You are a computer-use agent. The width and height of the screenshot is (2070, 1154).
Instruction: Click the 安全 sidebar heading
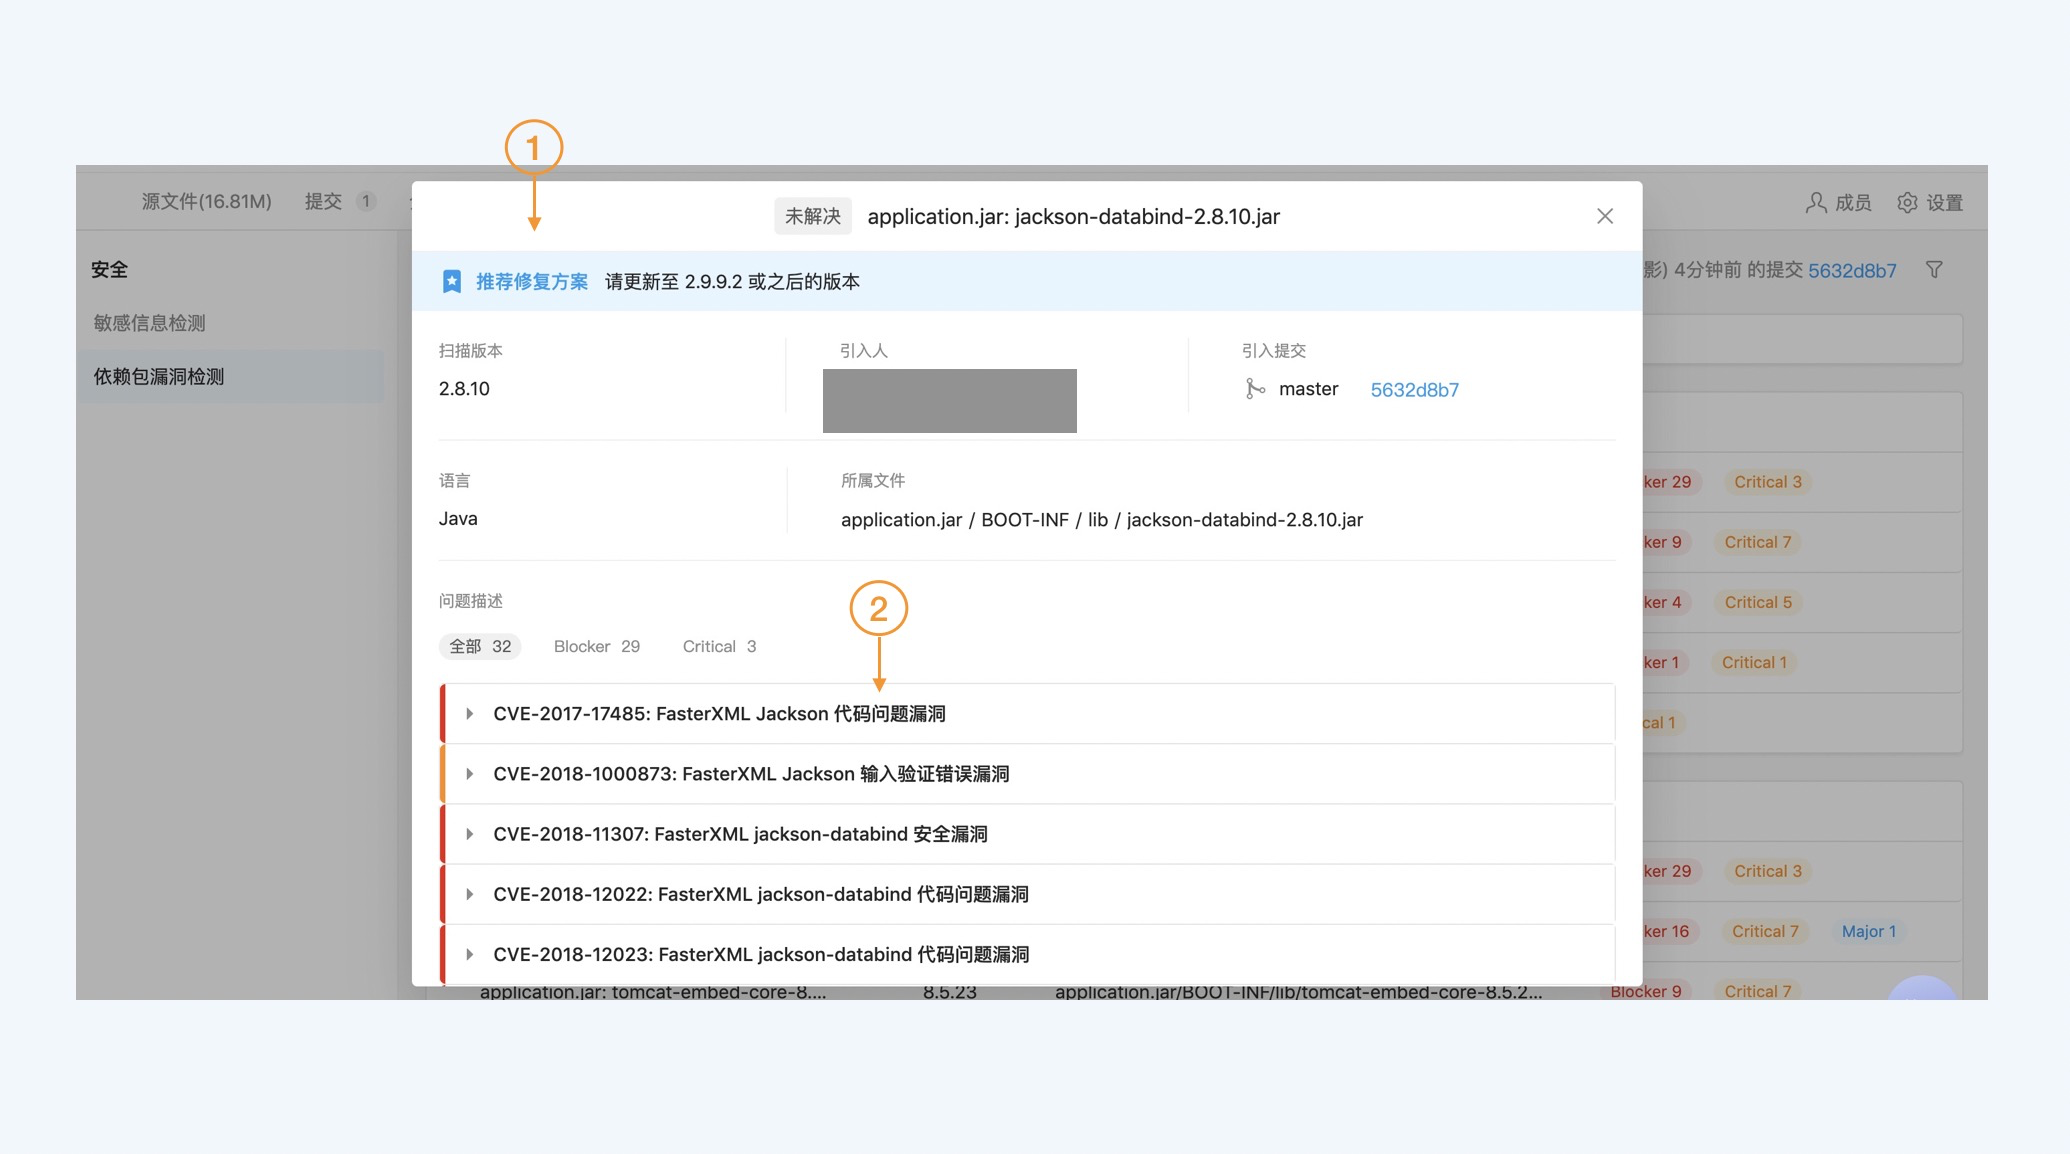(x=109, y=270)
